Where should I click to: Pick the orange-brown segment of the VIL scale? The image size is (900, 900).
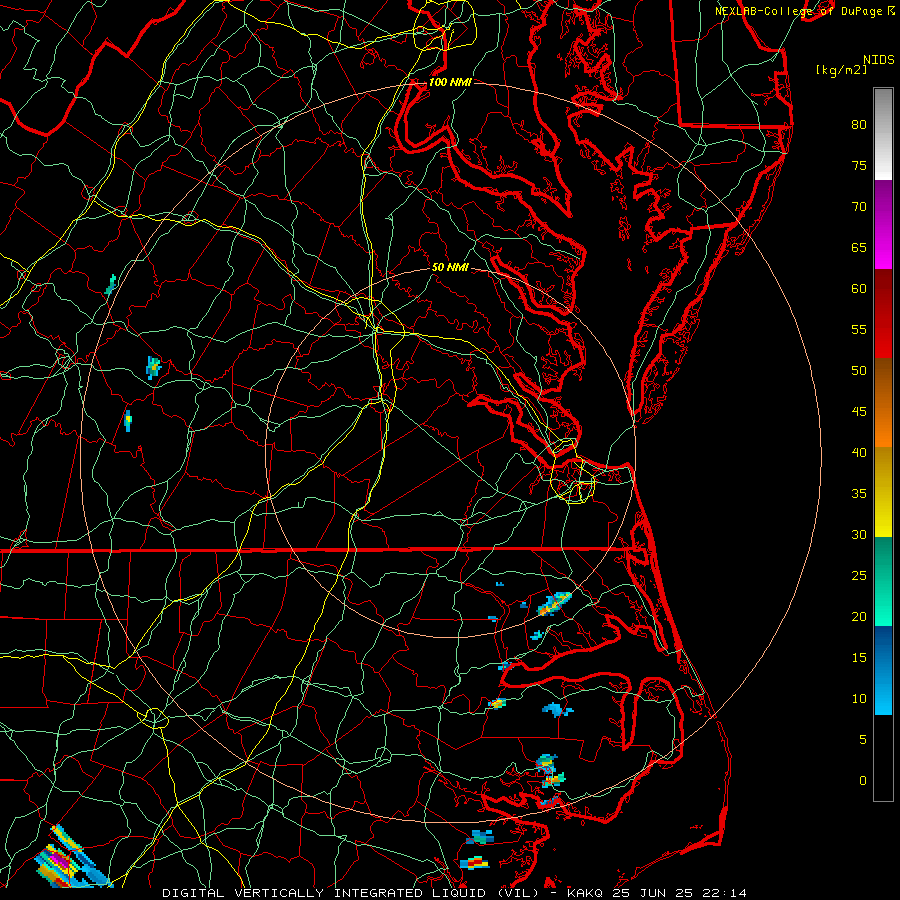(883, 403)
